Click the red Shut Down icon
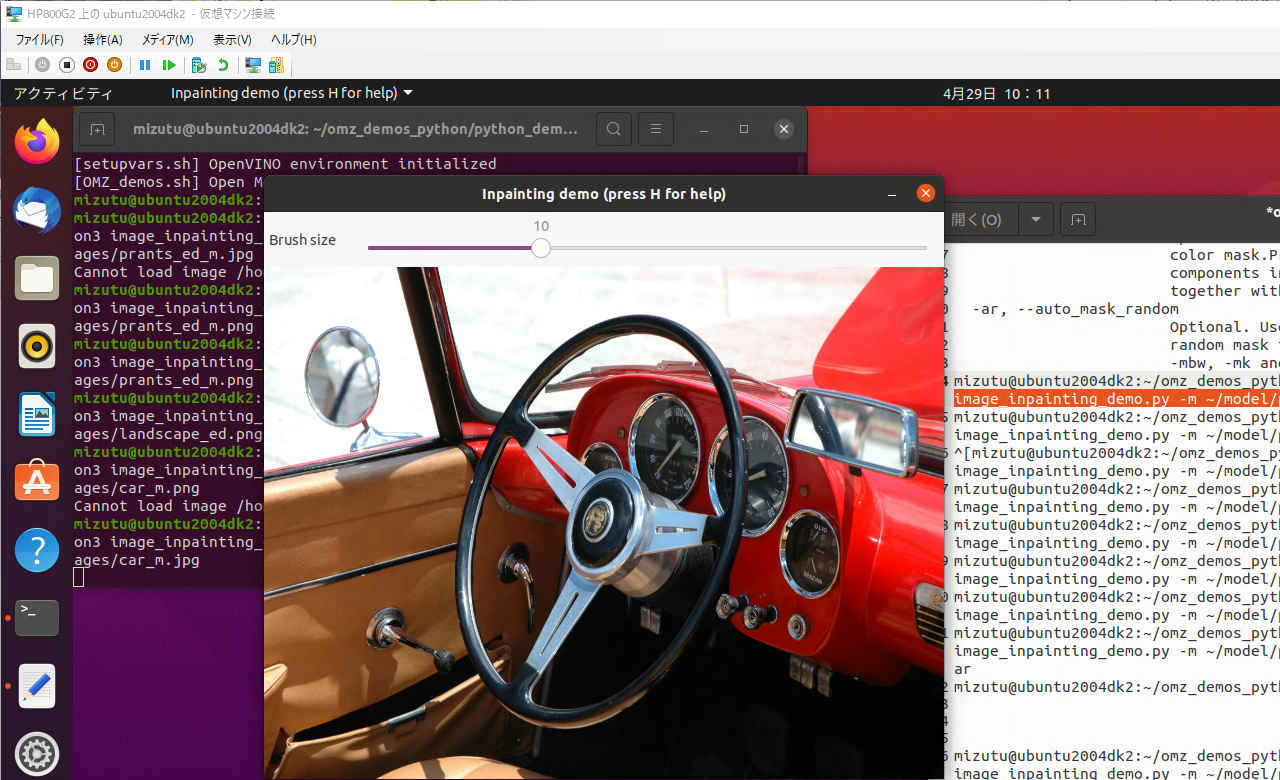This screenshot has height=780, width=1280. [x=91, y=65]
